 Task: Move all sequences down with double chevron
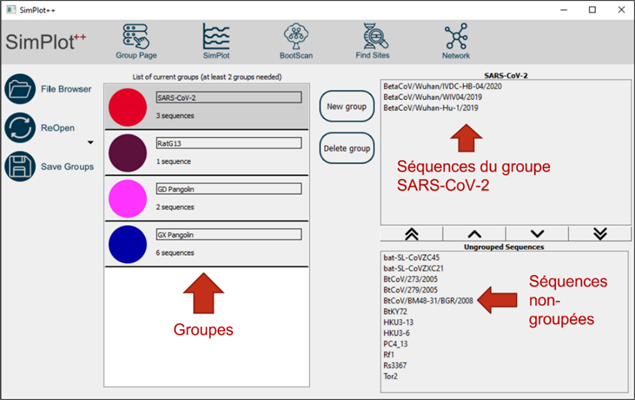[x=600, y=234]
